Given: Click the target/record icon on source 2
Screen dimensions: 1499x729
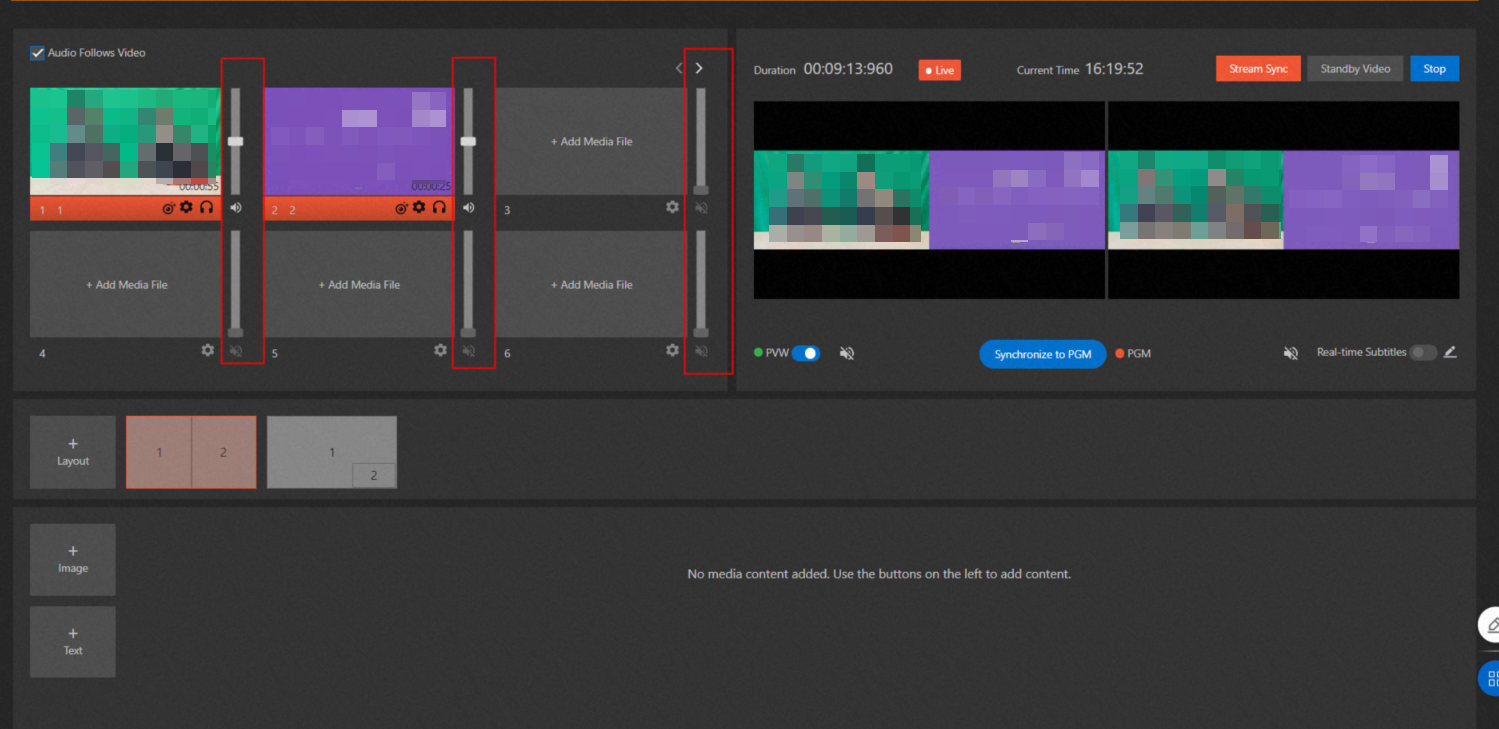Looking at the screenshot, I should coord(401,208).
